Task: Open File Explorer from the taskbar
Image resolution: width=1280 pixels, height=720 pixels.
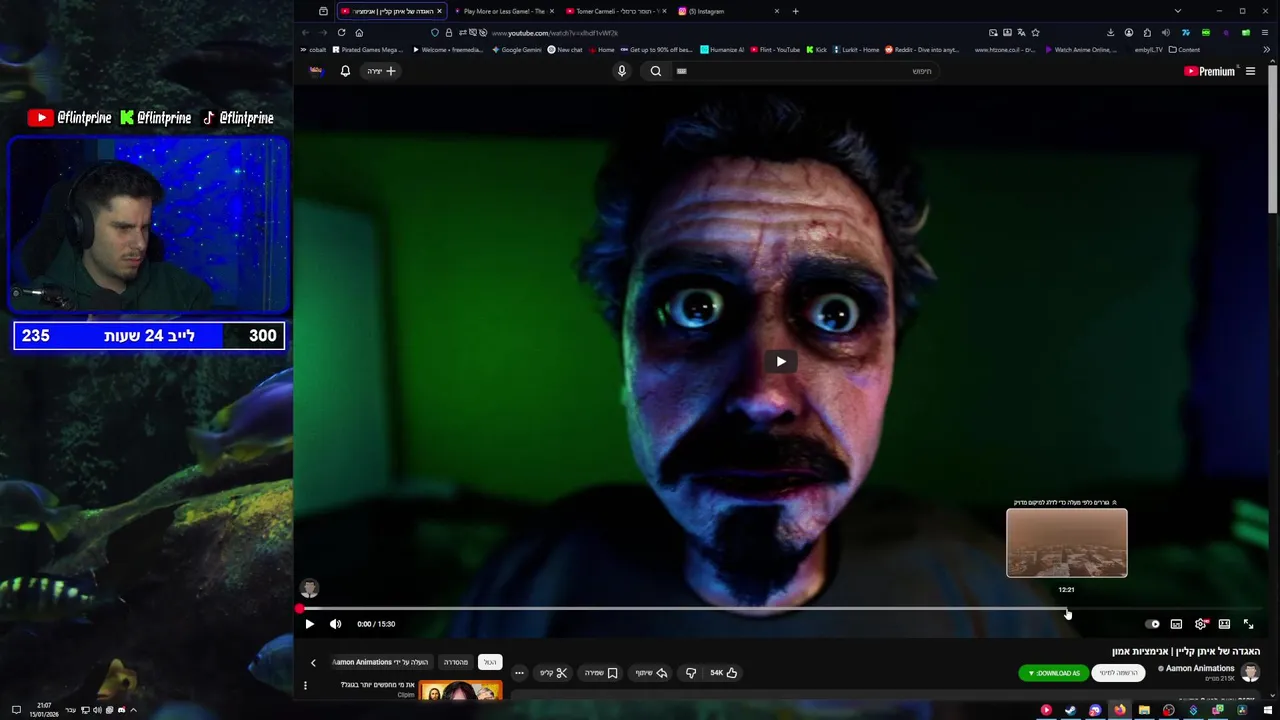Action: click(1144, 710)
